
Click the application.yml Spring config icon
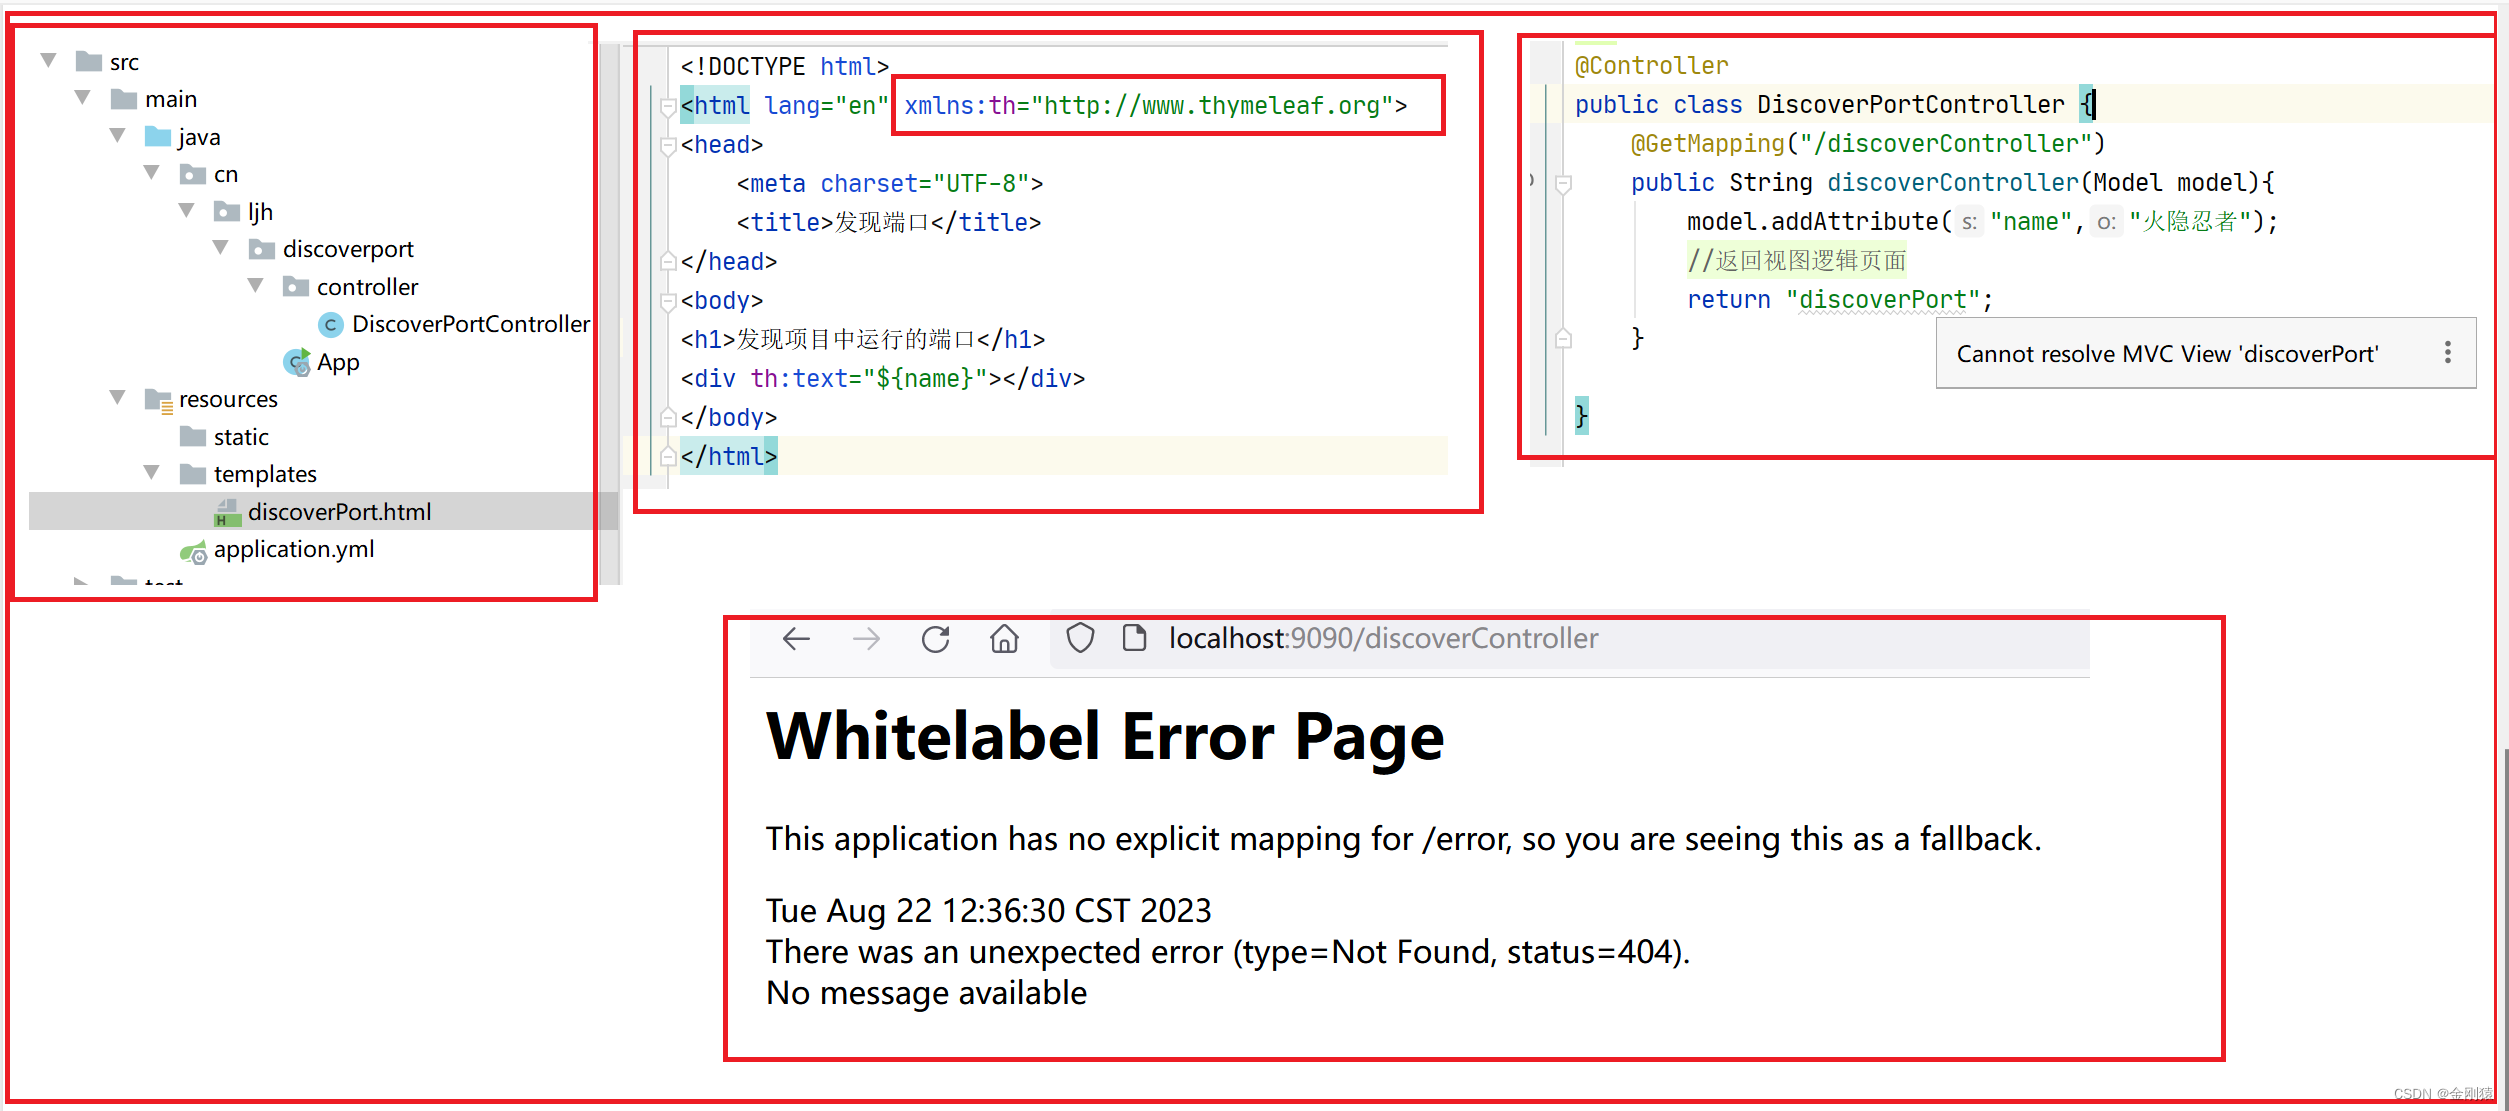[193, 551]
